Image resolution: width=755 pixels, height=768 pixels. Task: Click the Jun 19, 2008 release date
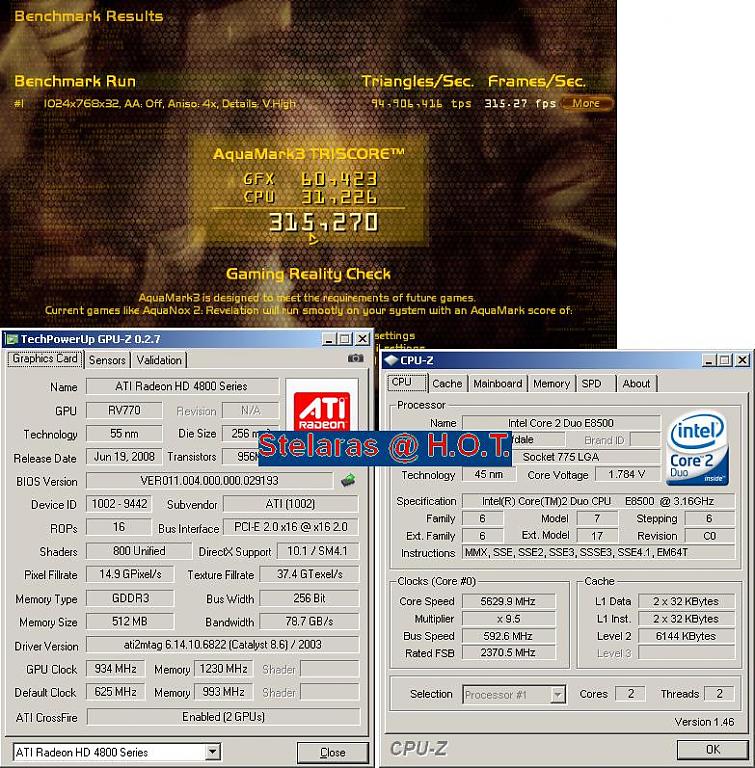[x=124, y=457]
